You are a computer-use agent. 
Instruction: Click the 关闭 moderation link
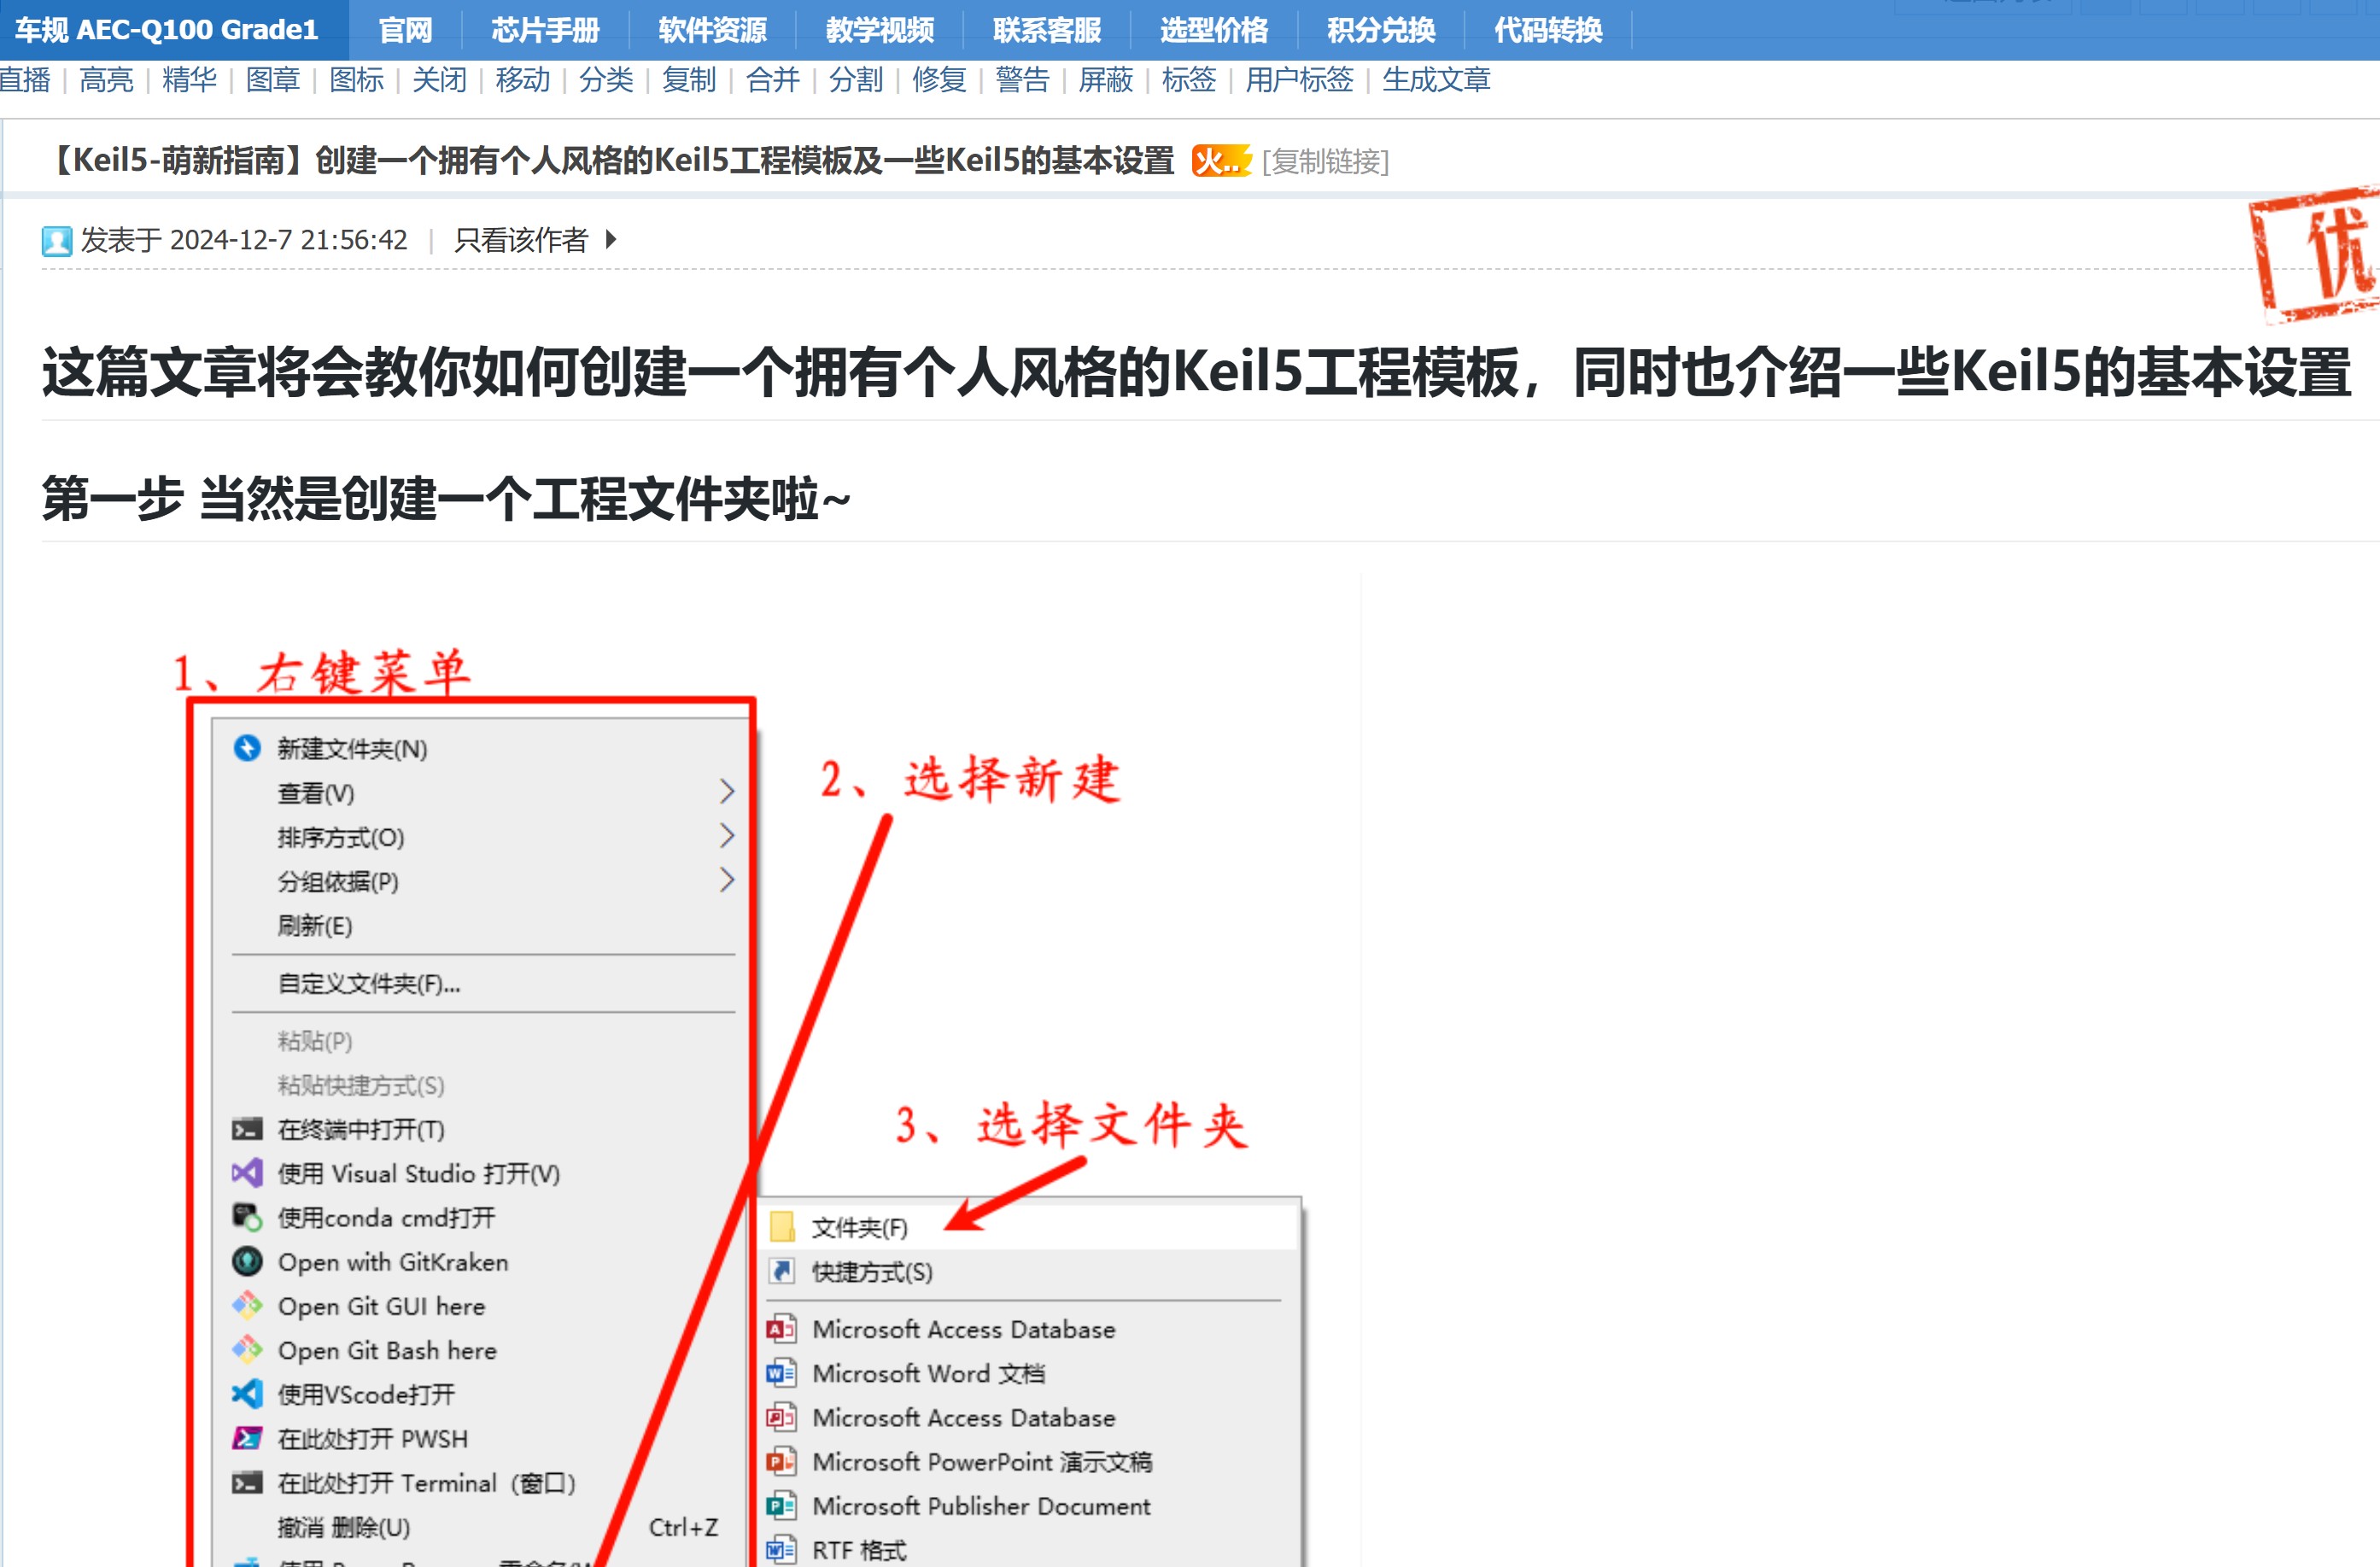tap(439, 80)
